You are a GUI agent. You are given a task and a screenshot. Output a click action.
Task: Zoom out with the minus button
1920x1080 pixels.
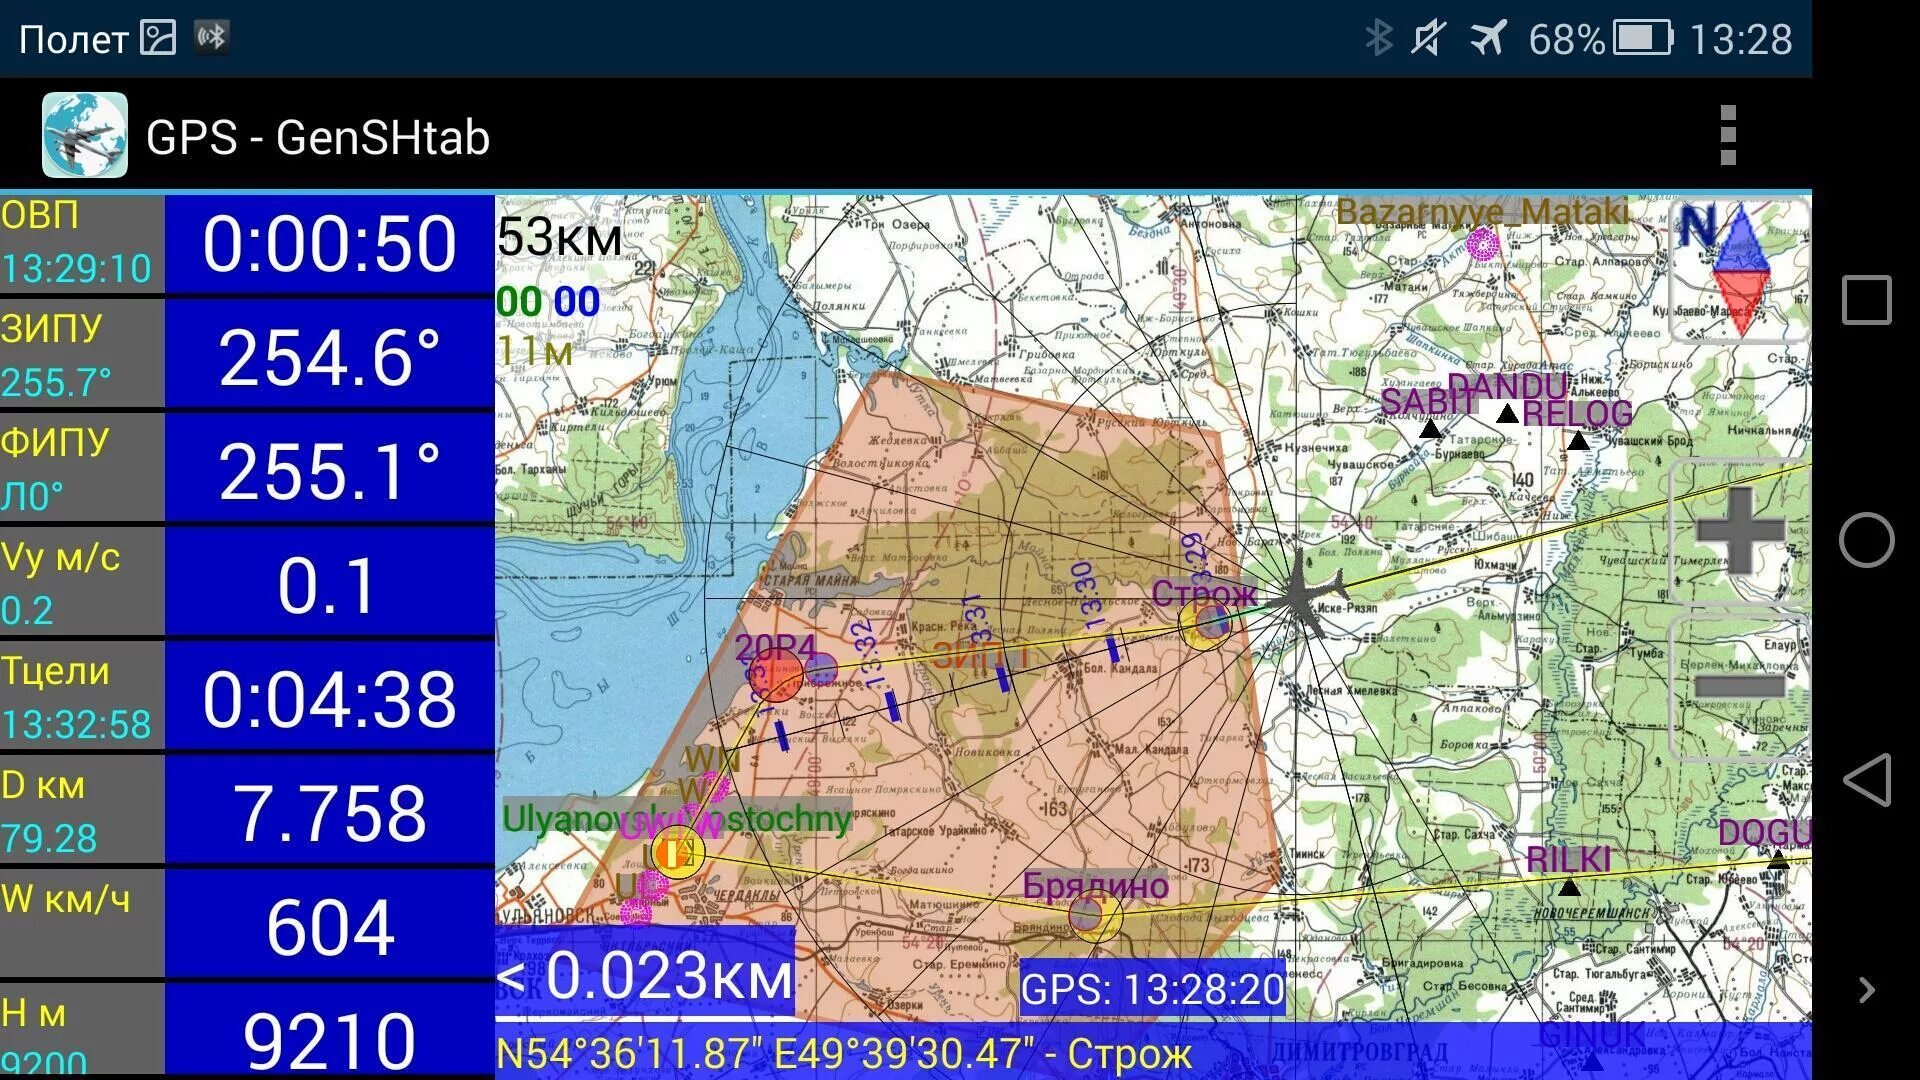1739,686
